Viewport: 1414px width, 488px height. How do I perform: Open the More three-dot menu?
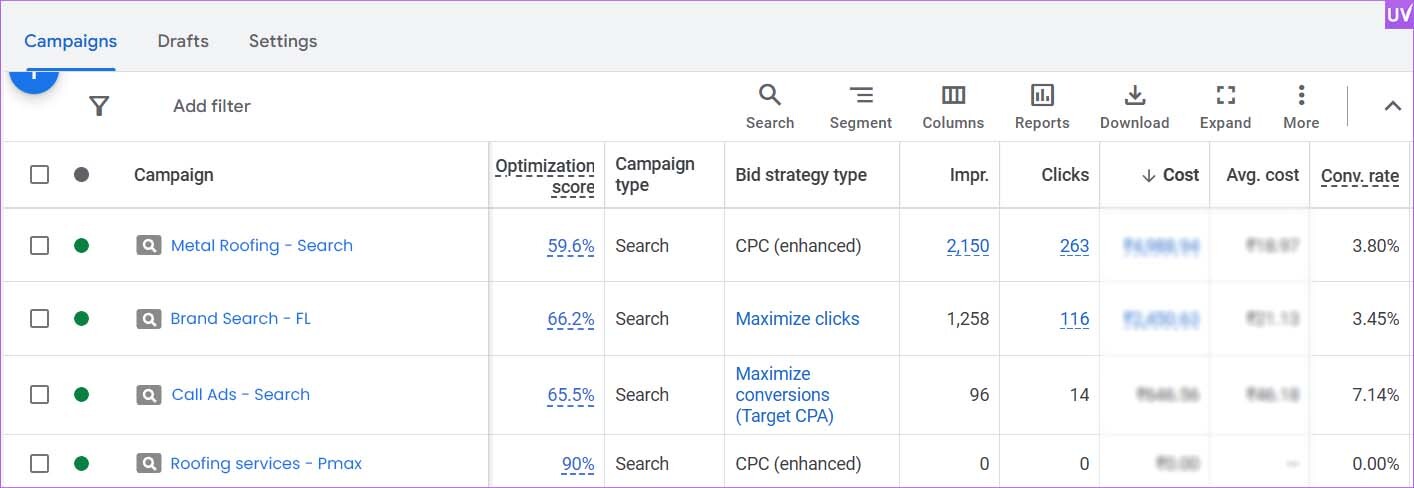[1301, 107]
